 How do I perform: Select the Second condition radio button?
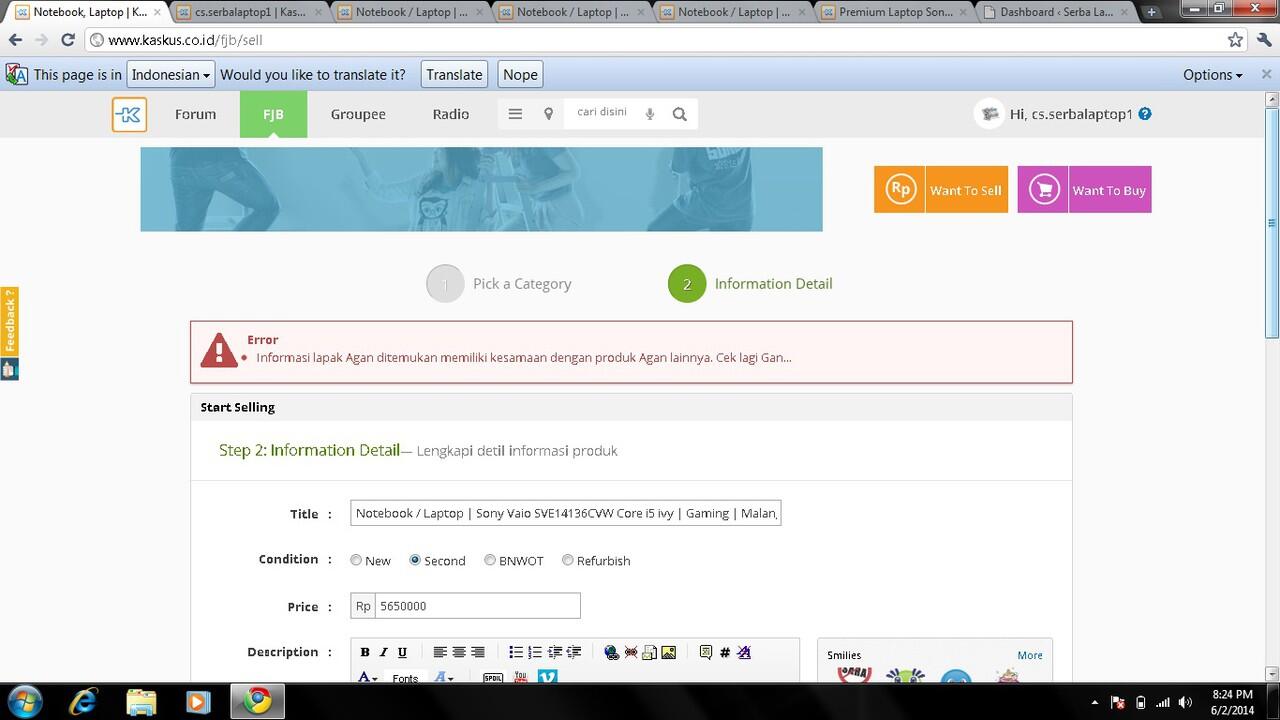[415, 560]
